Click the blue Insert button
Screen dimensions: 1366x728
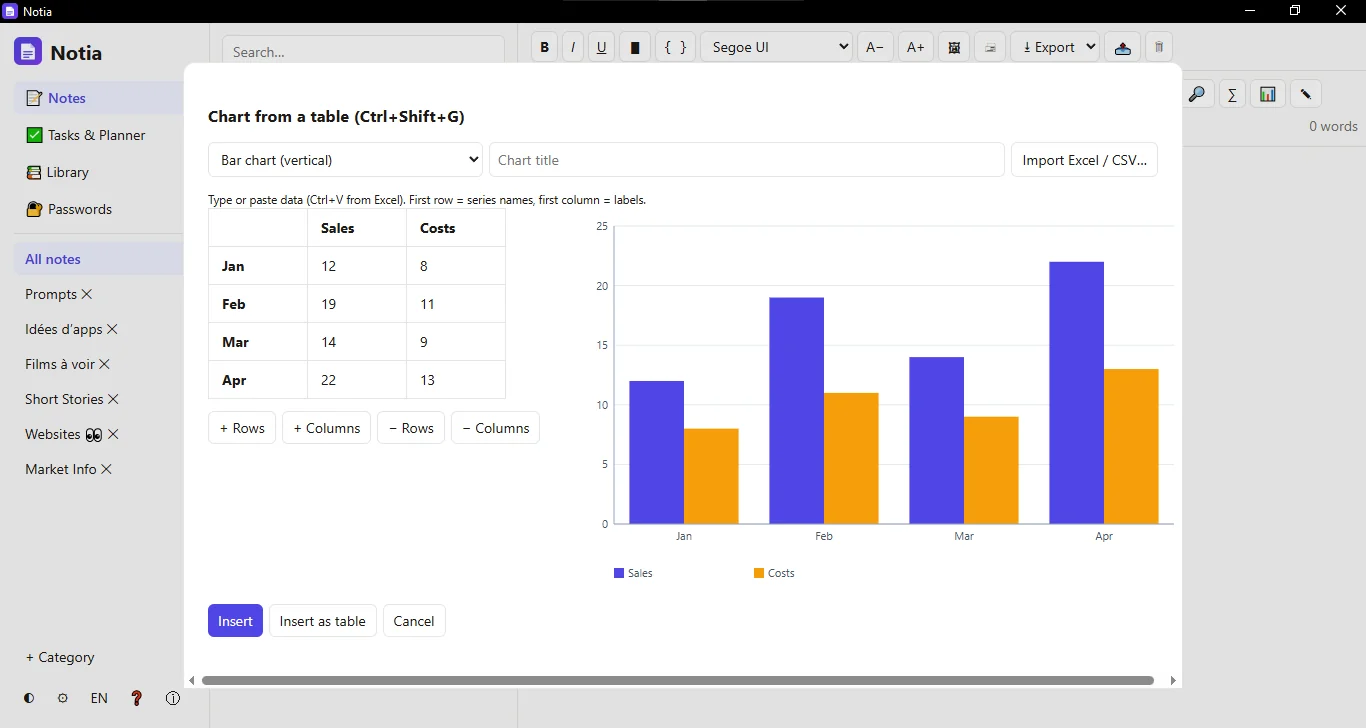click(235, 621)
